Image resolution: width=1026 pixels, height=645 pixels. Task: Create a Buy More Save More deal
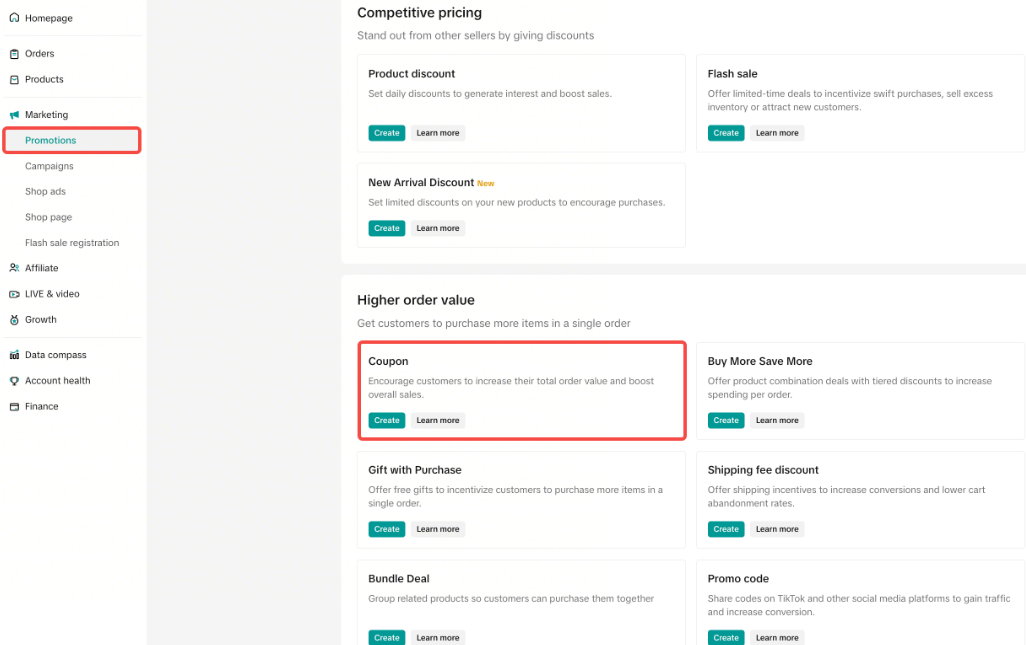pyautogui.click(x=726, y=421)
